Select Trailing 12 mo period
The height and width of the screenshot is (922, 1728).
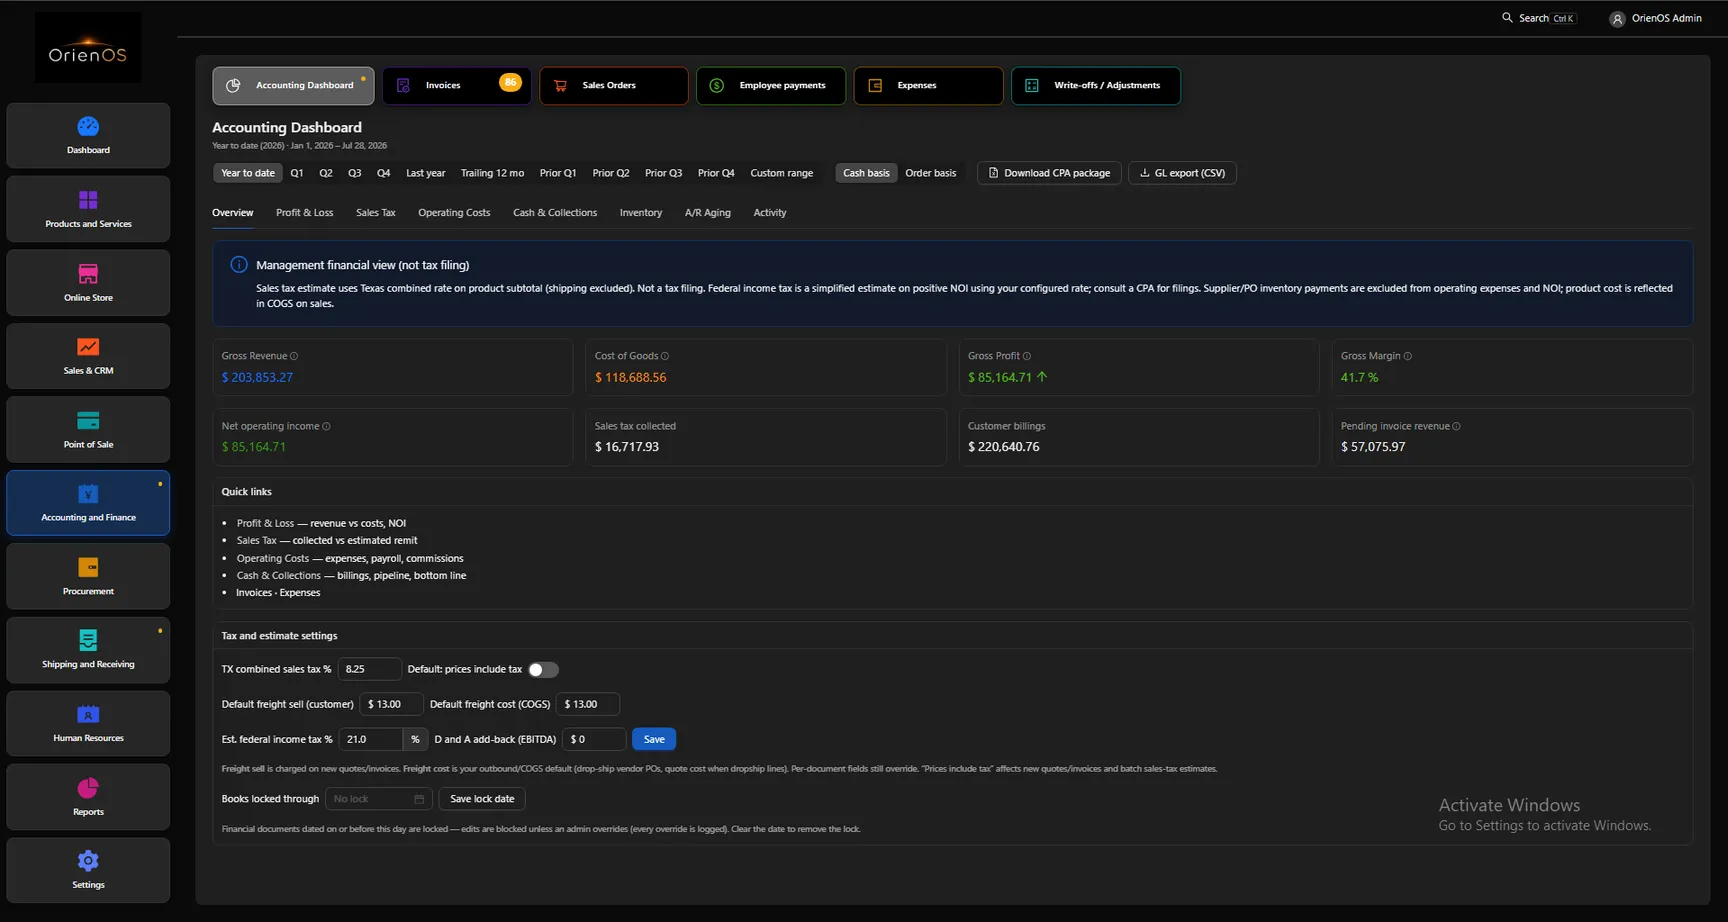coord(492,173)
